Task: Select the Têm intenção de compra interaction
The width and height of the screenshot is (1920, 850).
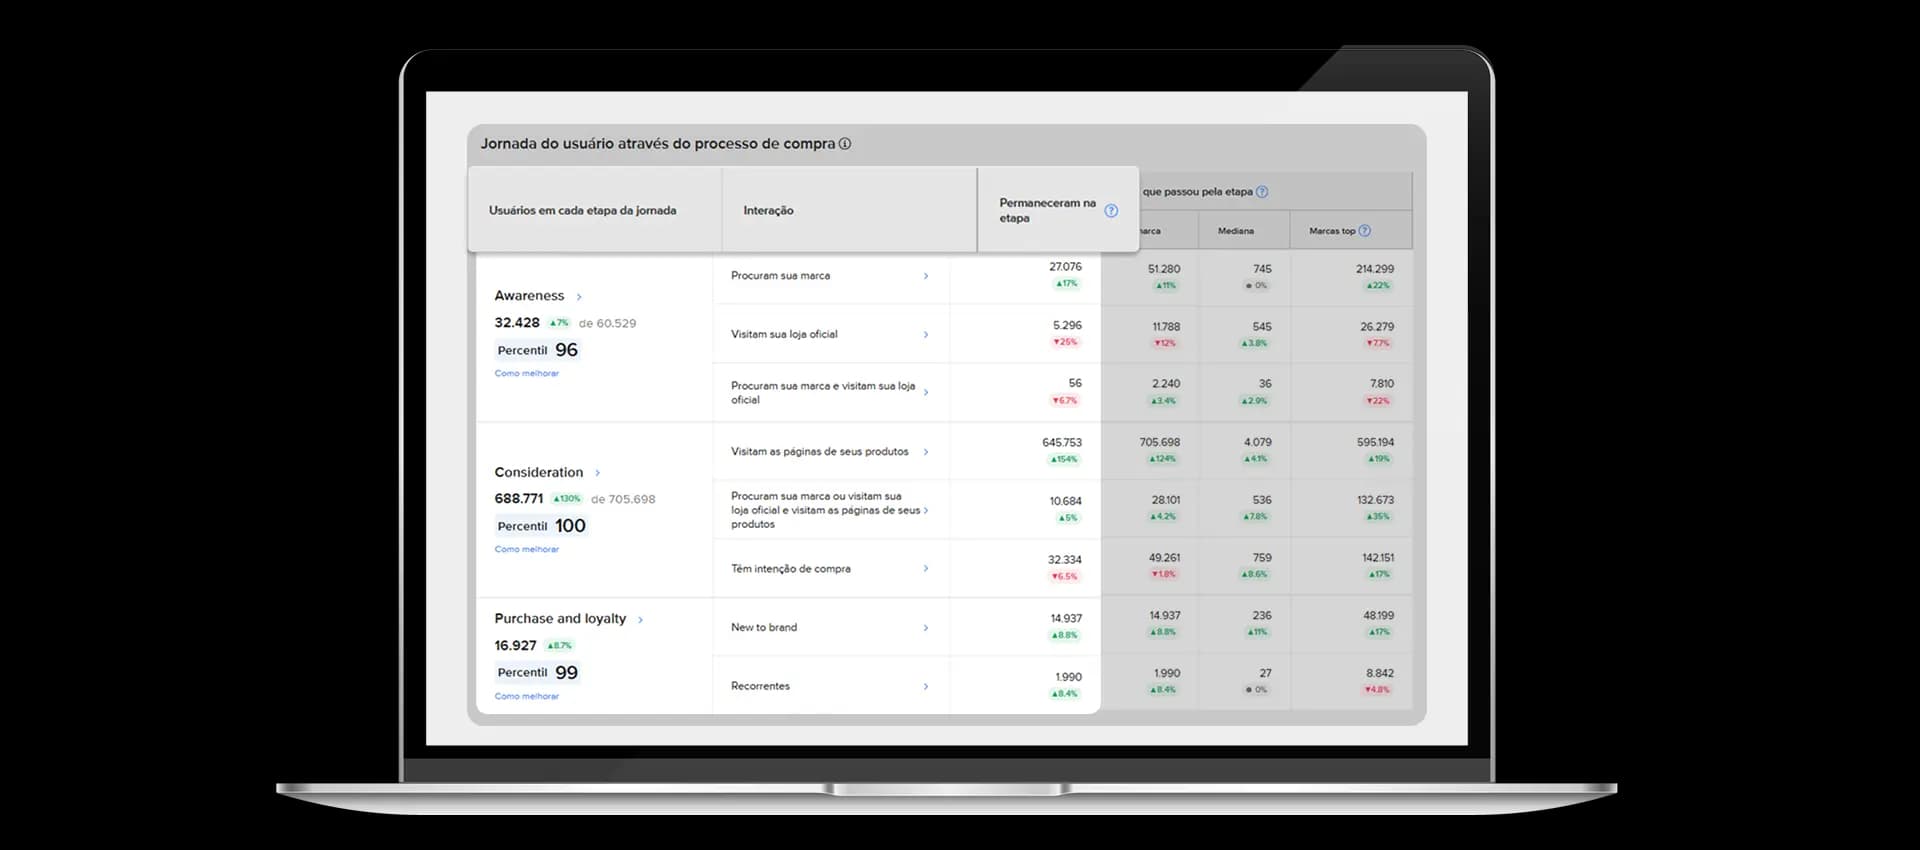Action: [x=791, y=569]
